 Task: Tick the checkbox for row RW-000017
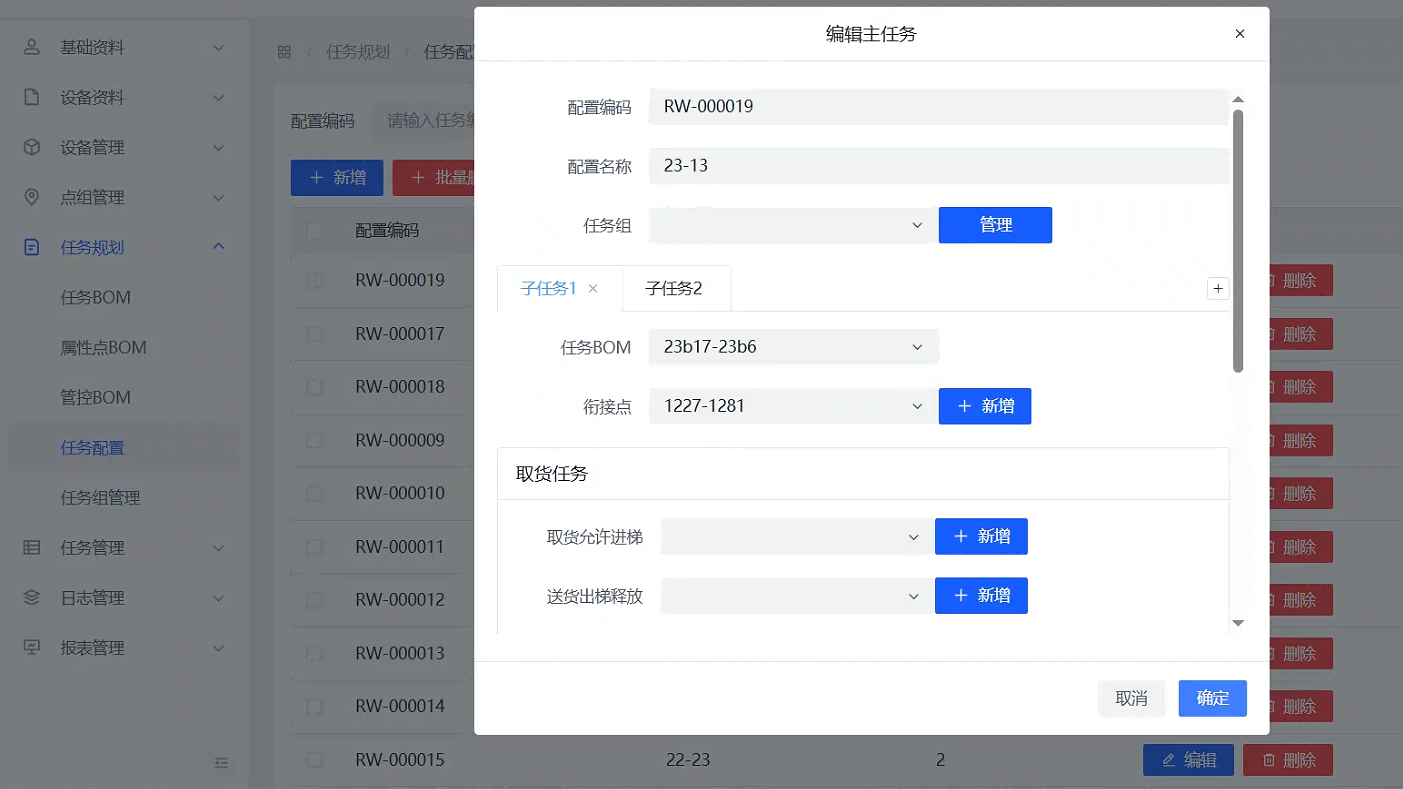pos(314,334)
